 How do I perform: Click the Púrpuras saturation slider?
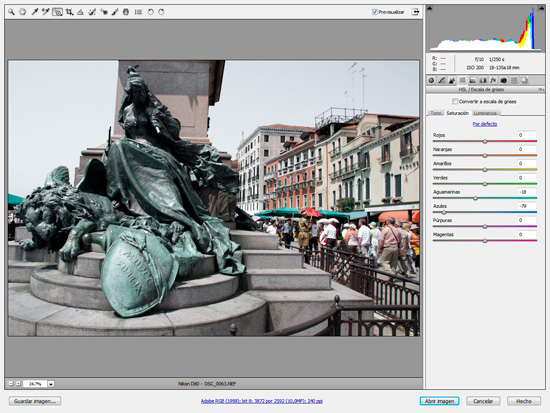pyautogui.click(x=485, y=227)
